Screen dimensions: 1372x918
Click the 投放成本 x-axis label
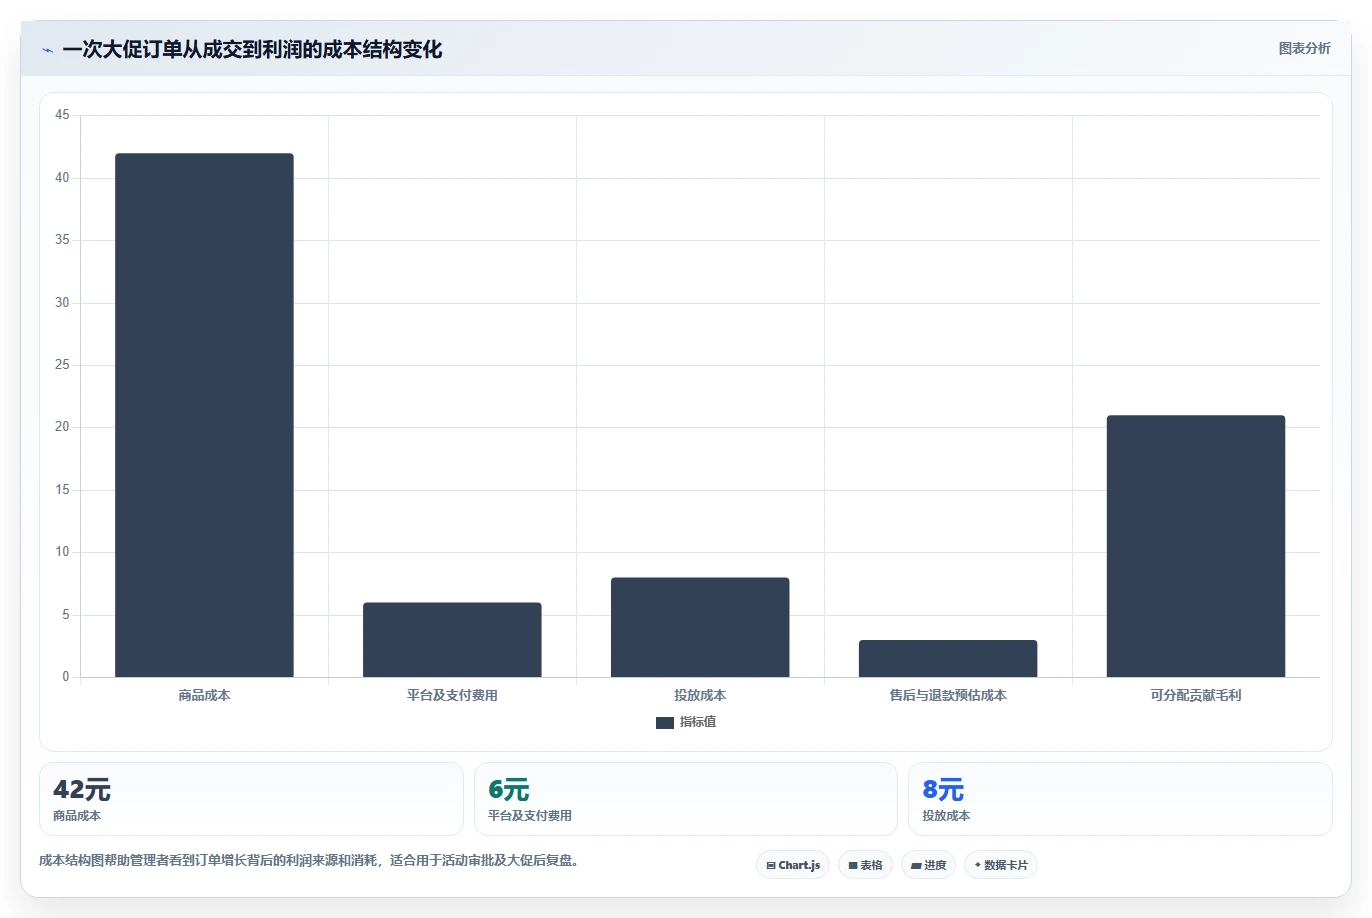click(x=700, y=695)
